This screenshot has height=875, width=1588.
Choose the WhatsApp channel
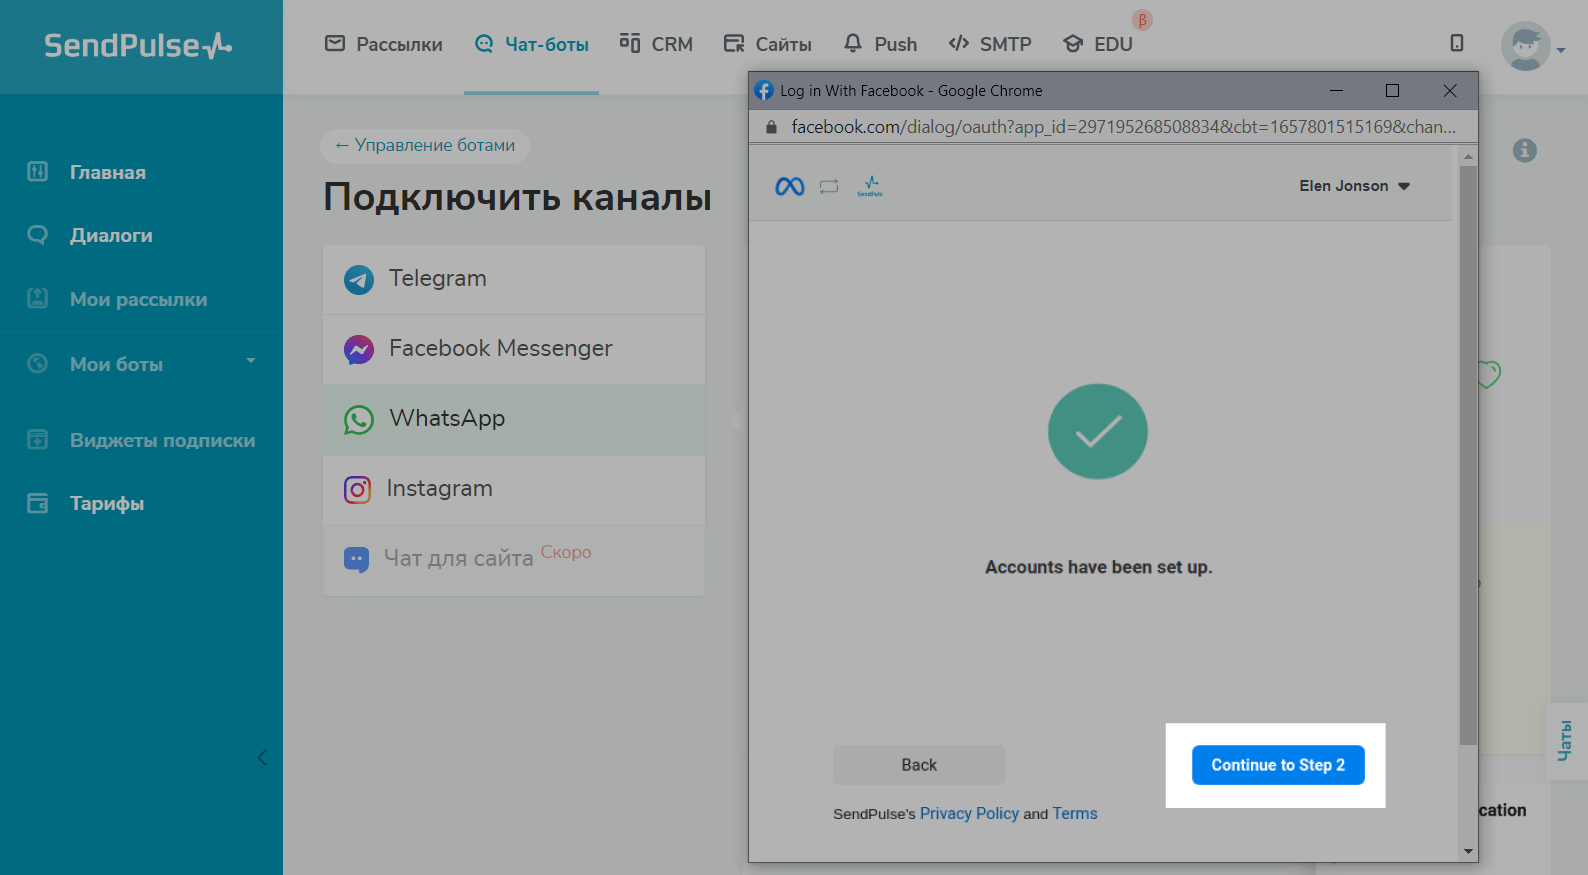click(447, 419)
